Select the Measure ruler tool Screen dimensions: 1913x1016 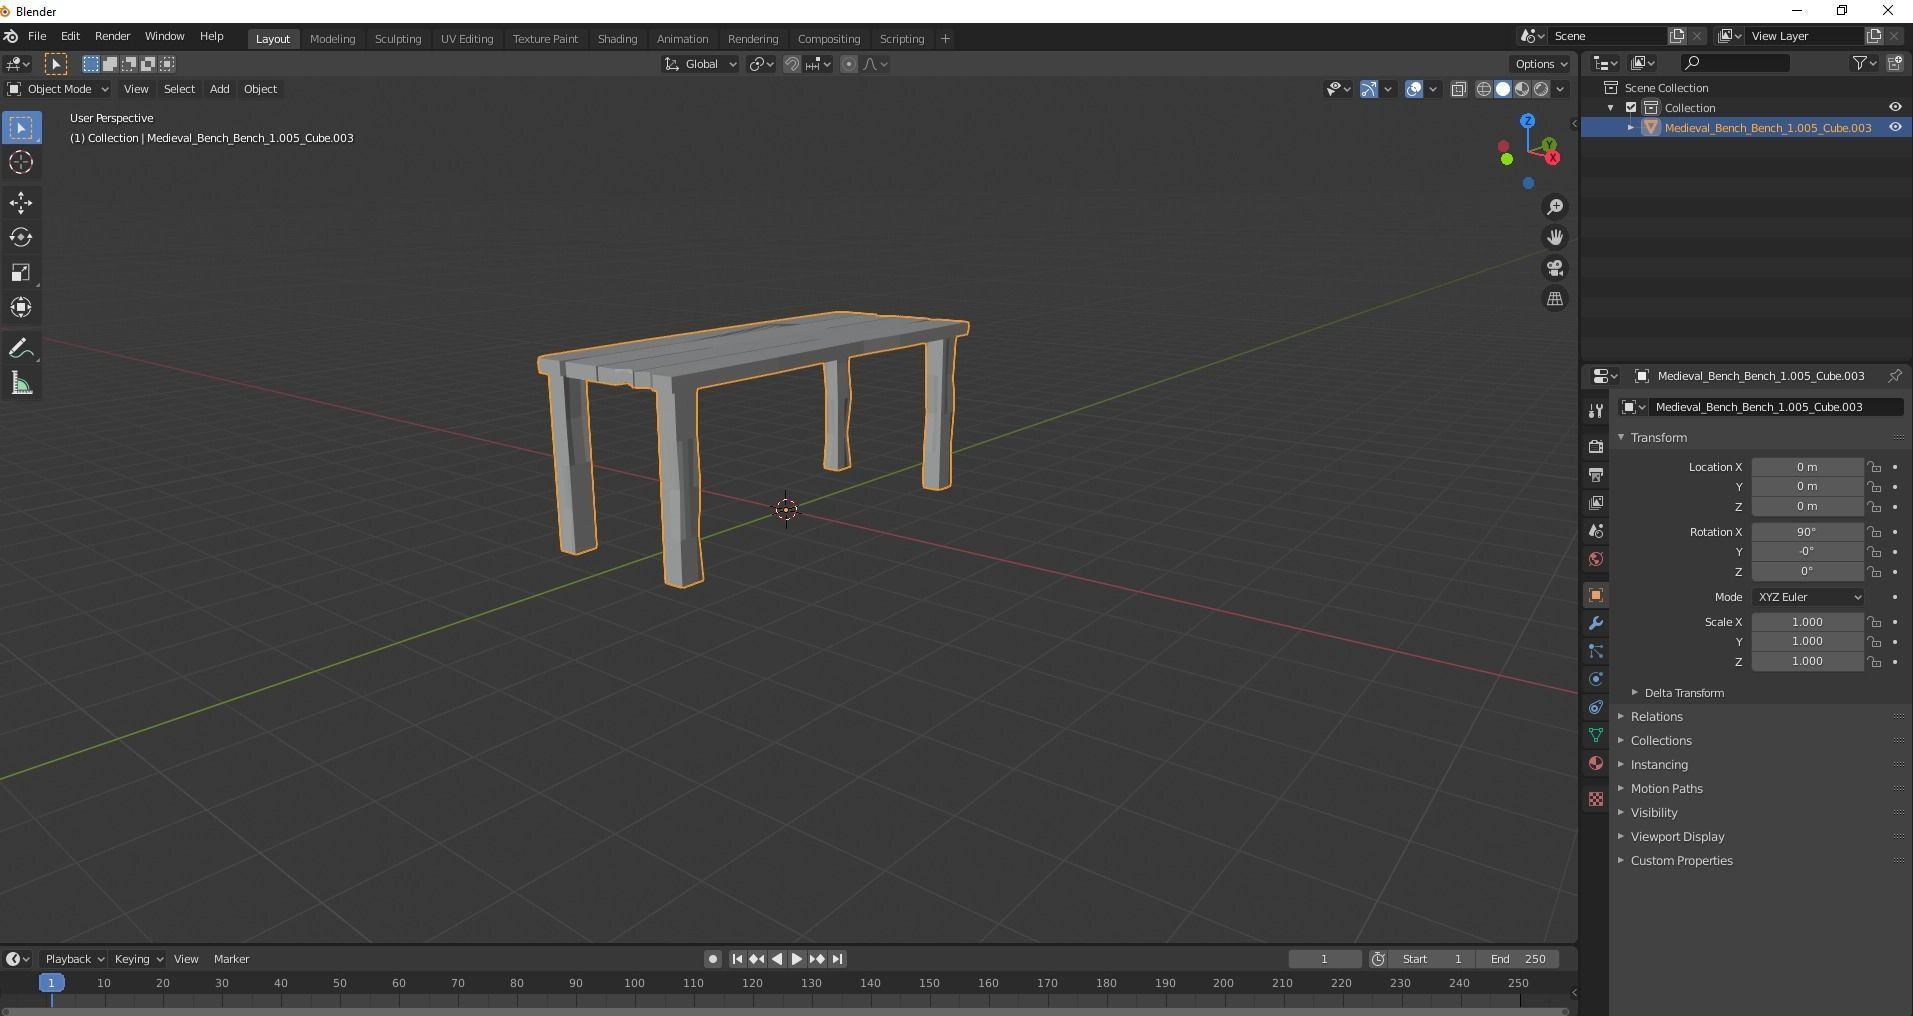[x=21, y=384]
